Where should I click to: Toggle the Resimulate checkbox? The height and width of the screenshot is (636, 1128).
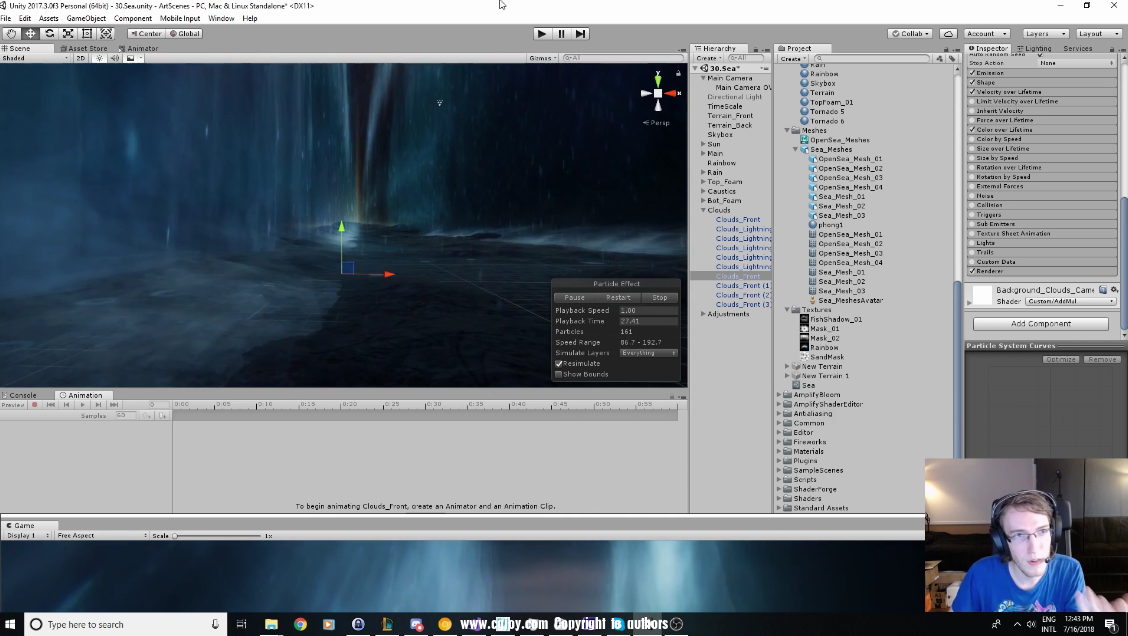point(559,363)
